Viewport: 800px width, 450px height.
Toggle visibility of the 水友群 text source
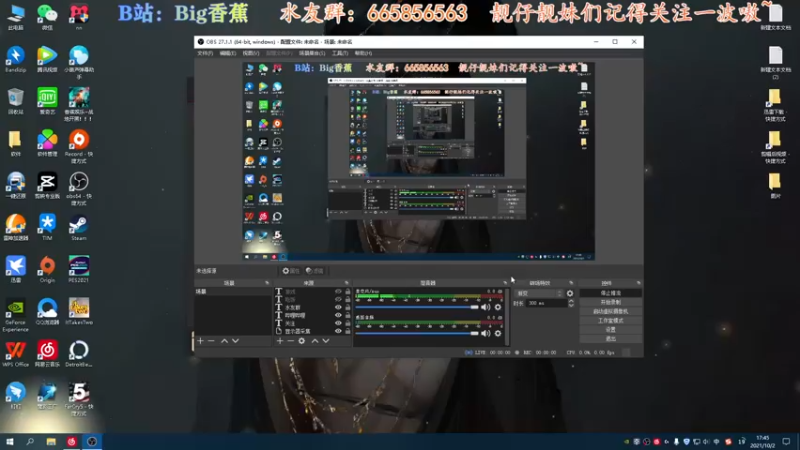(x=338, y=308)
